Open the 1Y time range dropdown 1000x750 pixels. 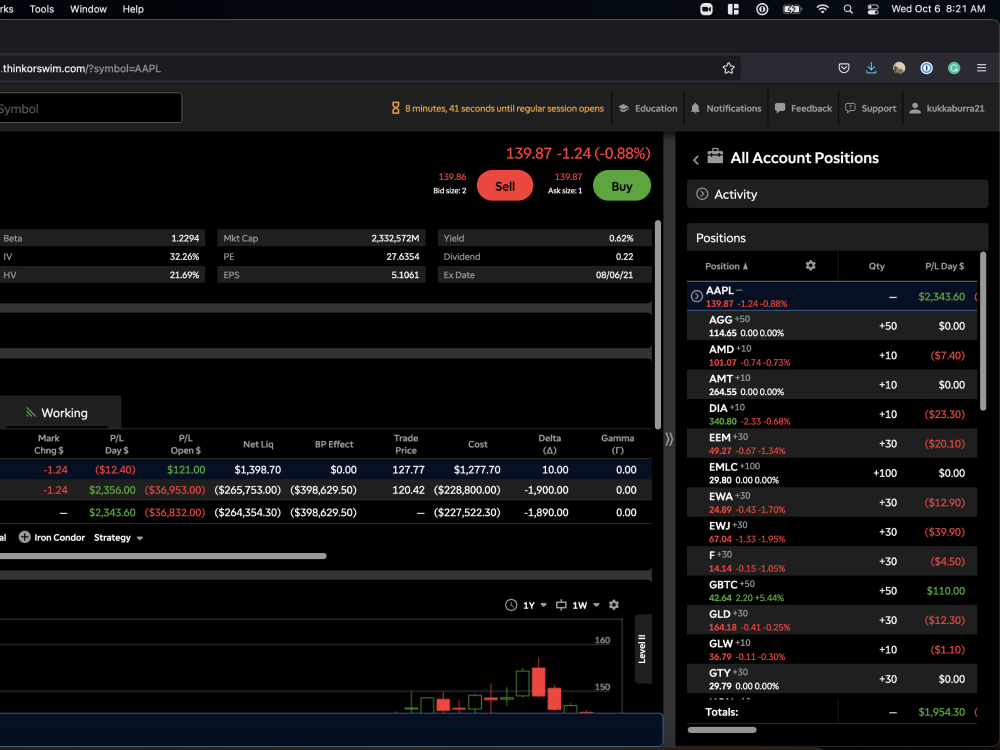(535, 605)
